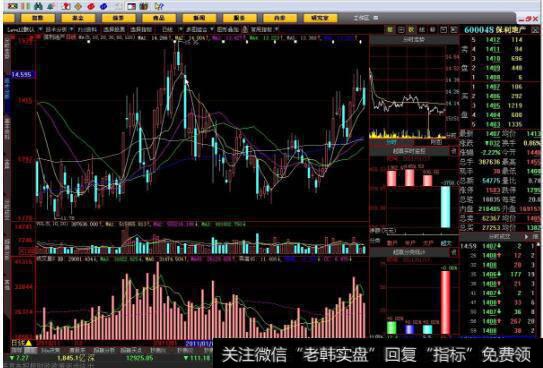This screenshot has height=368, width=543.
Task: Click the green tree icon beside the binoculars
Action: click(51, 6)
